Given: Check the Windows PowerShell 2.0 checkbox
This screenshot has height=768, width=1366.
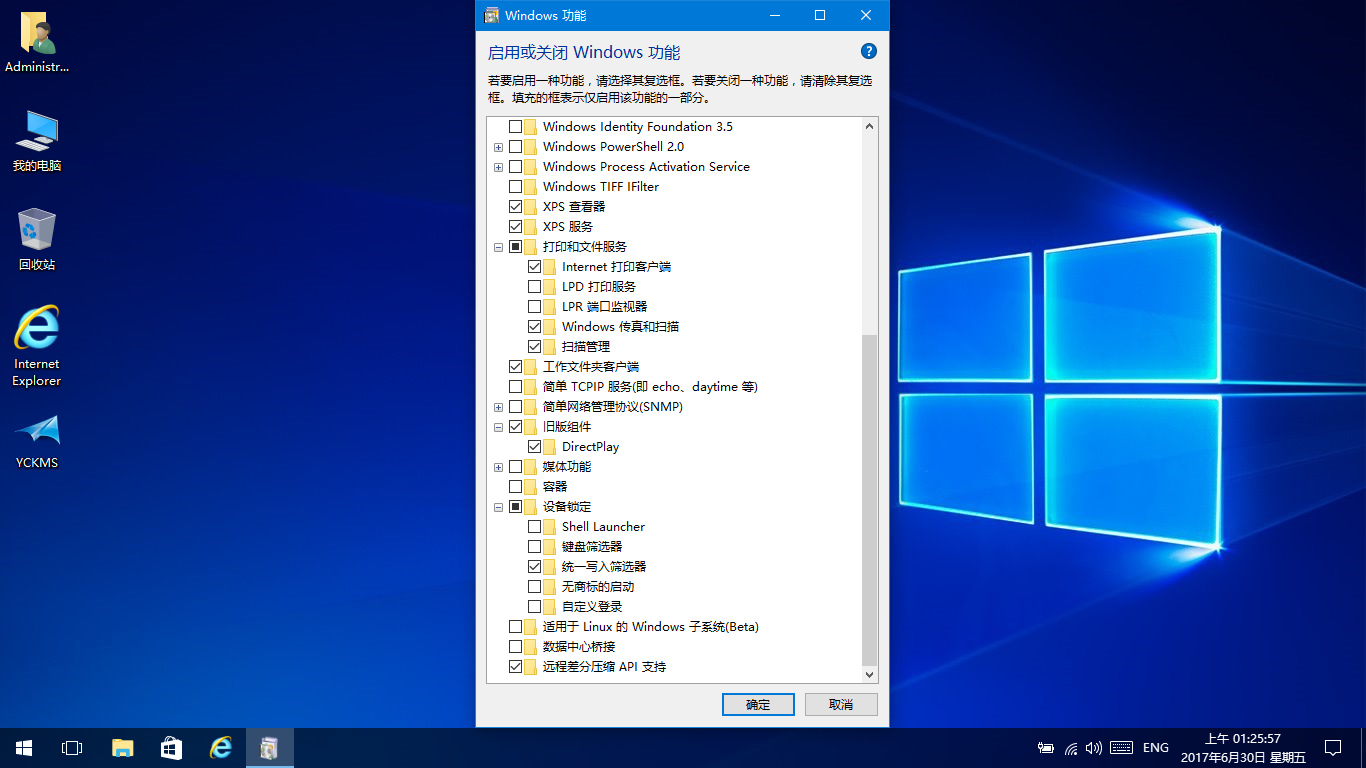Looking at the screenshot, I should (x=516, y=147).
